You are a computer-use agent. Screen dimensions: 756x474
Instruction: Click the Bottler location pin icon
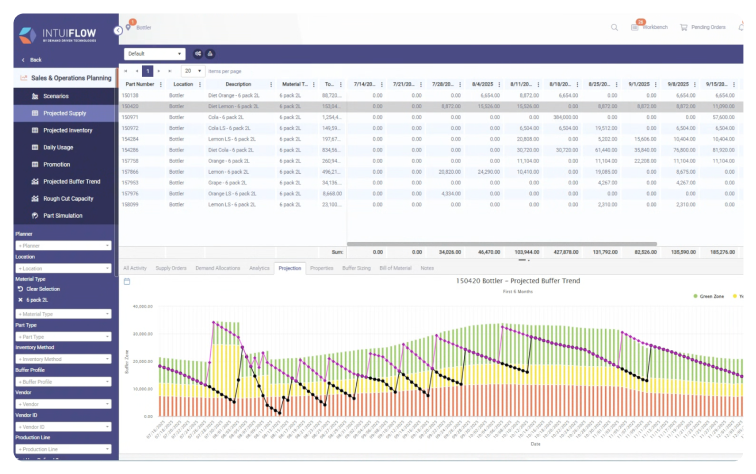click(x=129, y=27)
